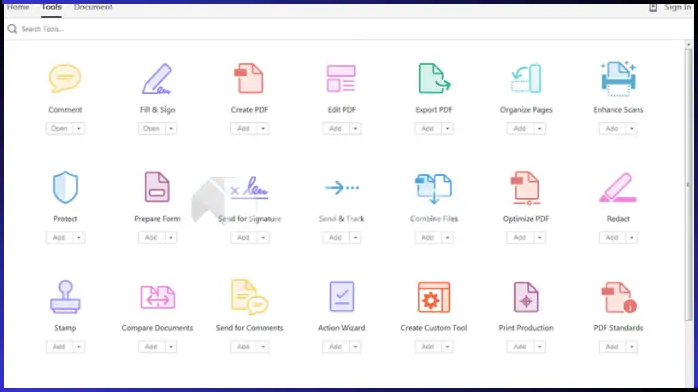Open the PDF Standards icon

pyautogui.click(x=618, y=297)
